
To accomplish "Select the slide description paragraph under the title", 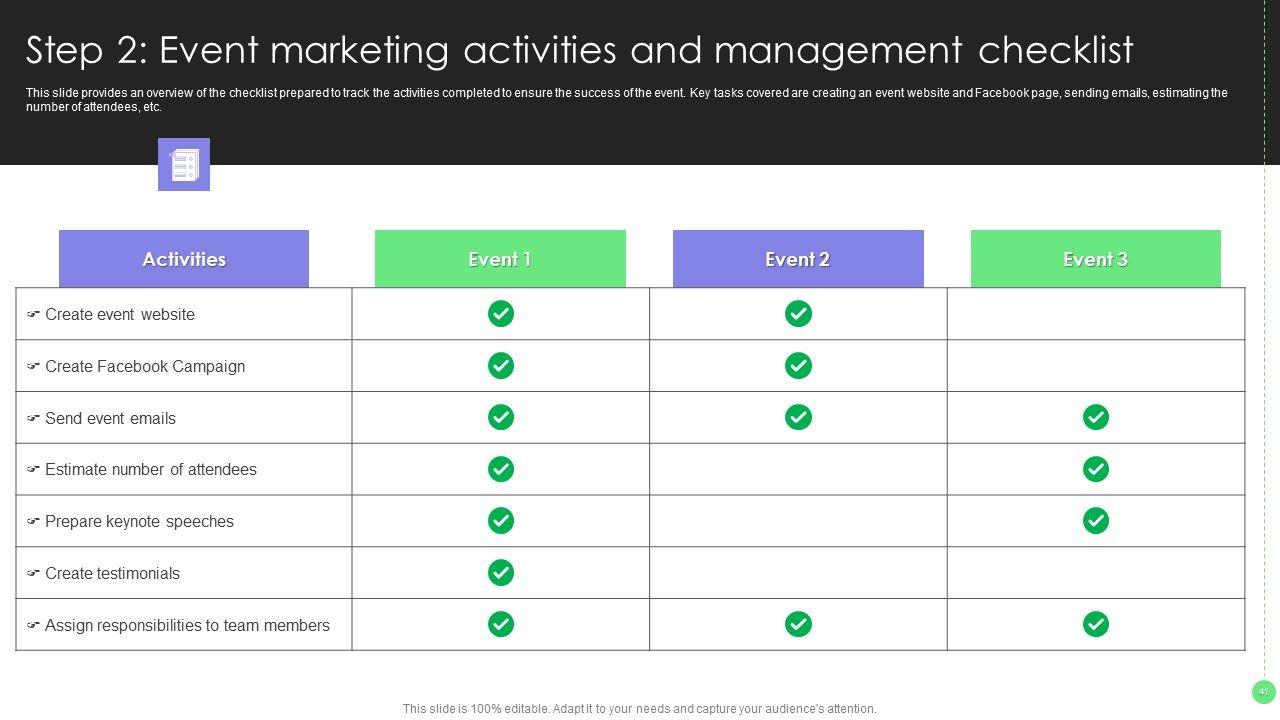I will [x=627, y=100].
